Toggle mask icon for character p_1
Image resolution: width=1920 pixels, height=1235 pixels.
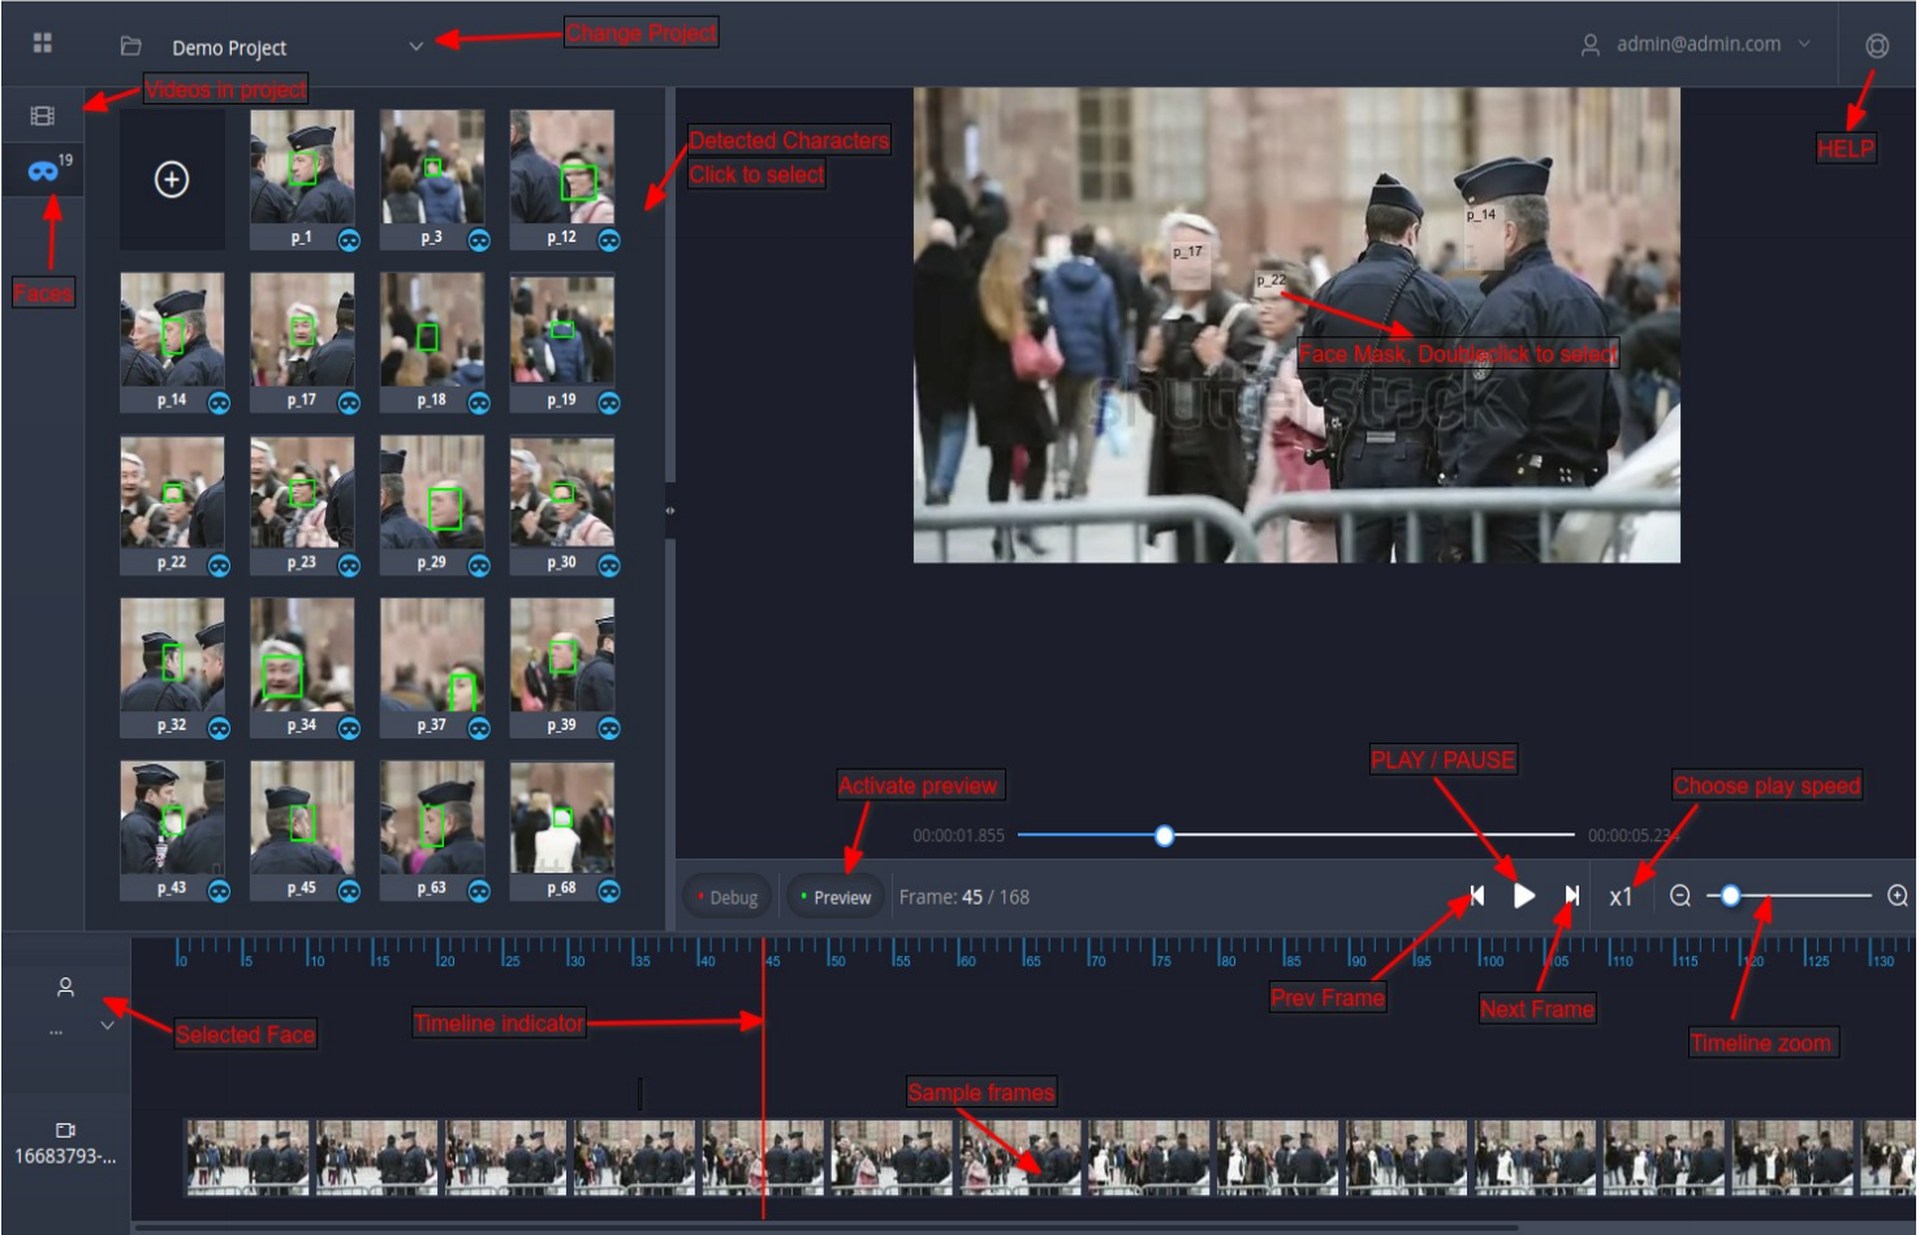click(349, 240)
